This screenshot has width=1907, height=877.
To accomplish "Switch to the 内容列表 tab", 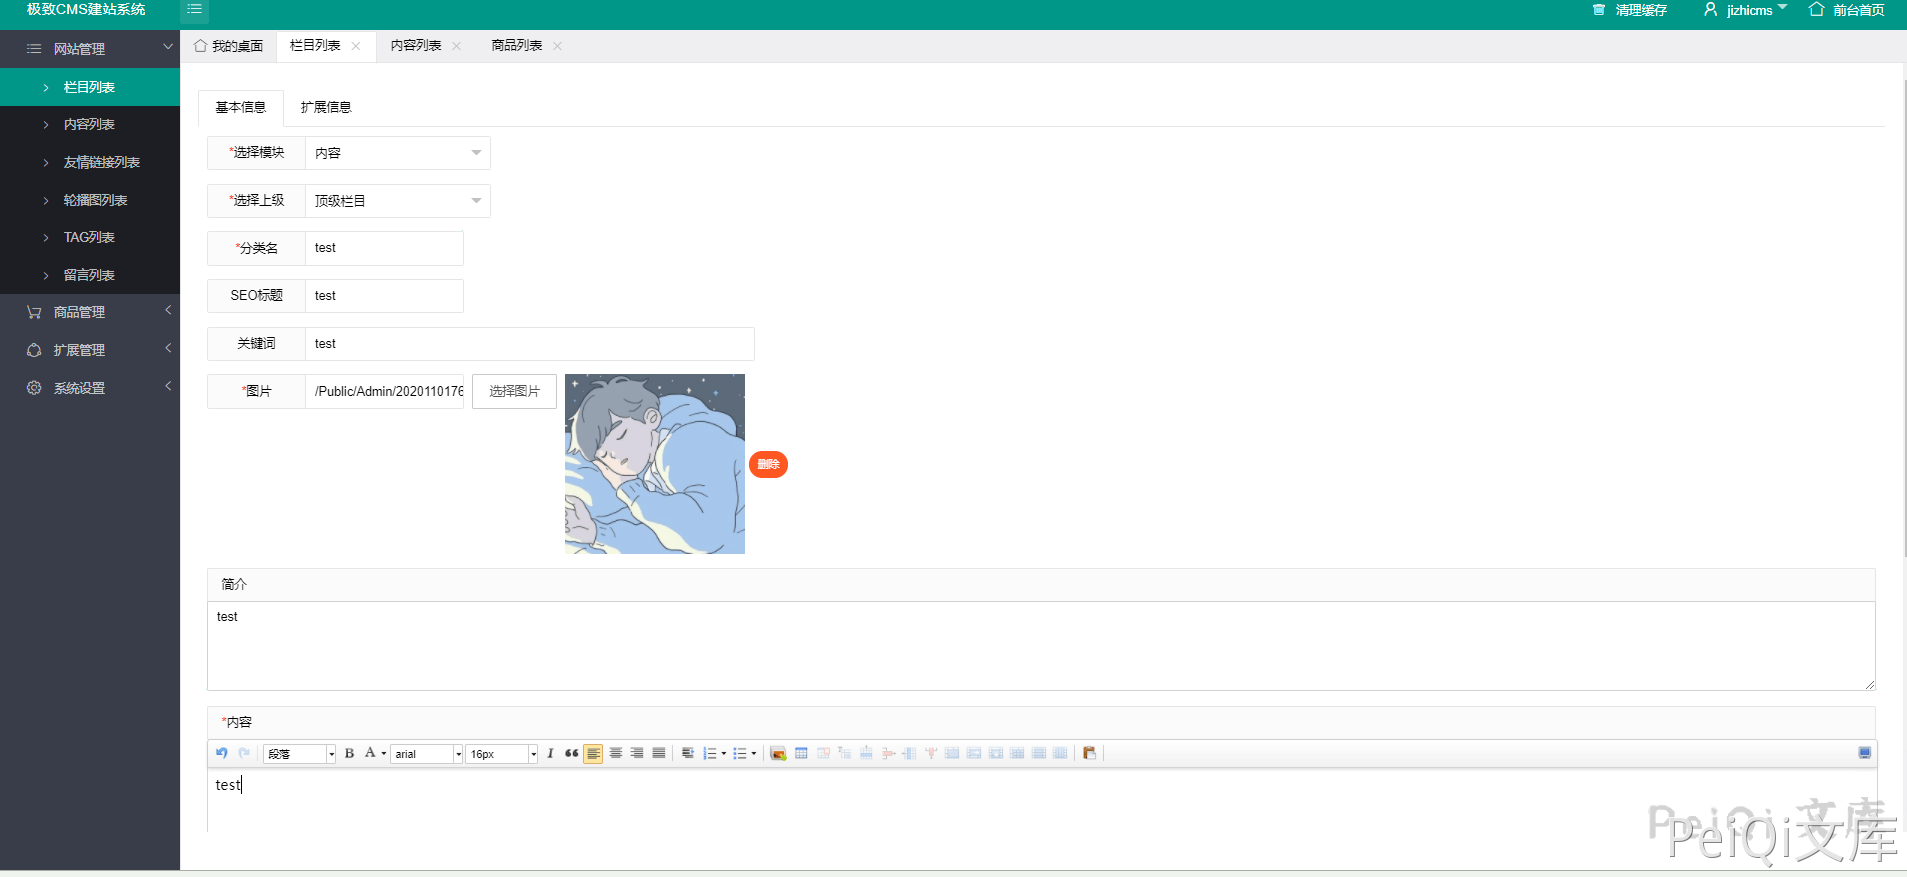I will [416, 46].
